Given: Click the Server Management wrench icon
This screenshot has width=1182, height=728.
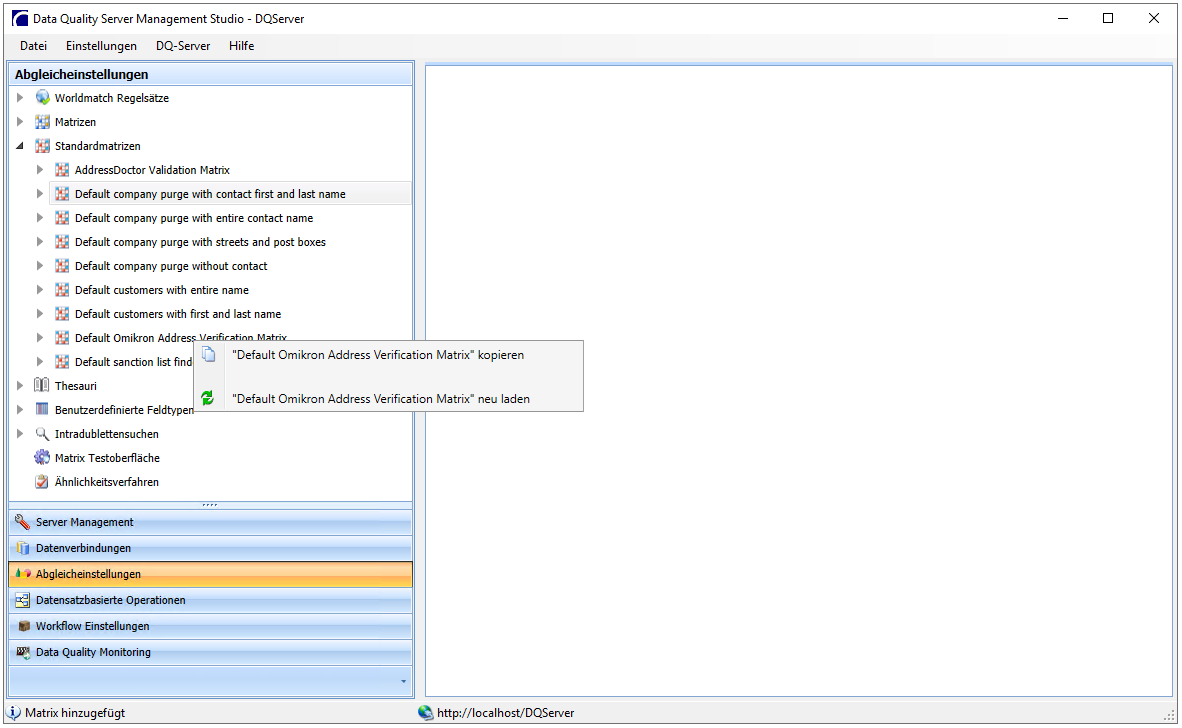Looking at the screenshot, I should pos(23,522).
